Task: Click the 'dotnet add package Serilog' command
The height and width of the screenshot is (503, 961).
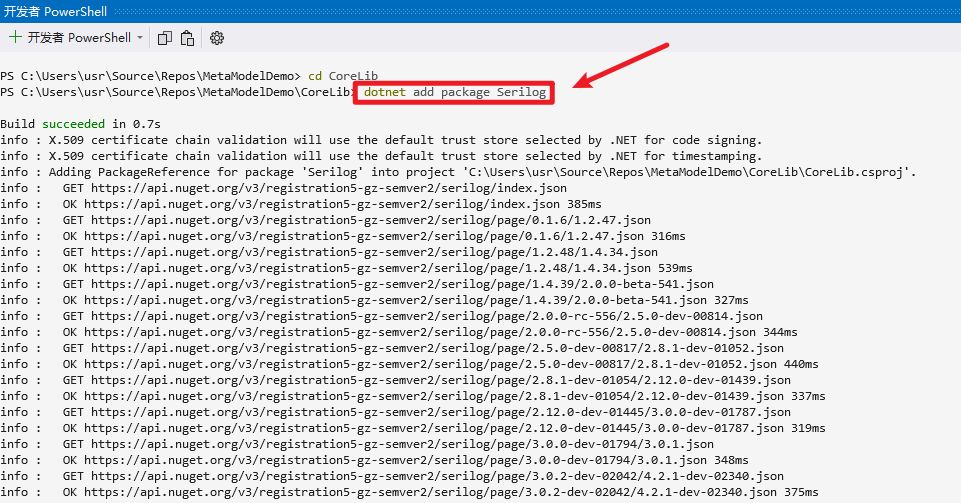Action: (454, 92)
